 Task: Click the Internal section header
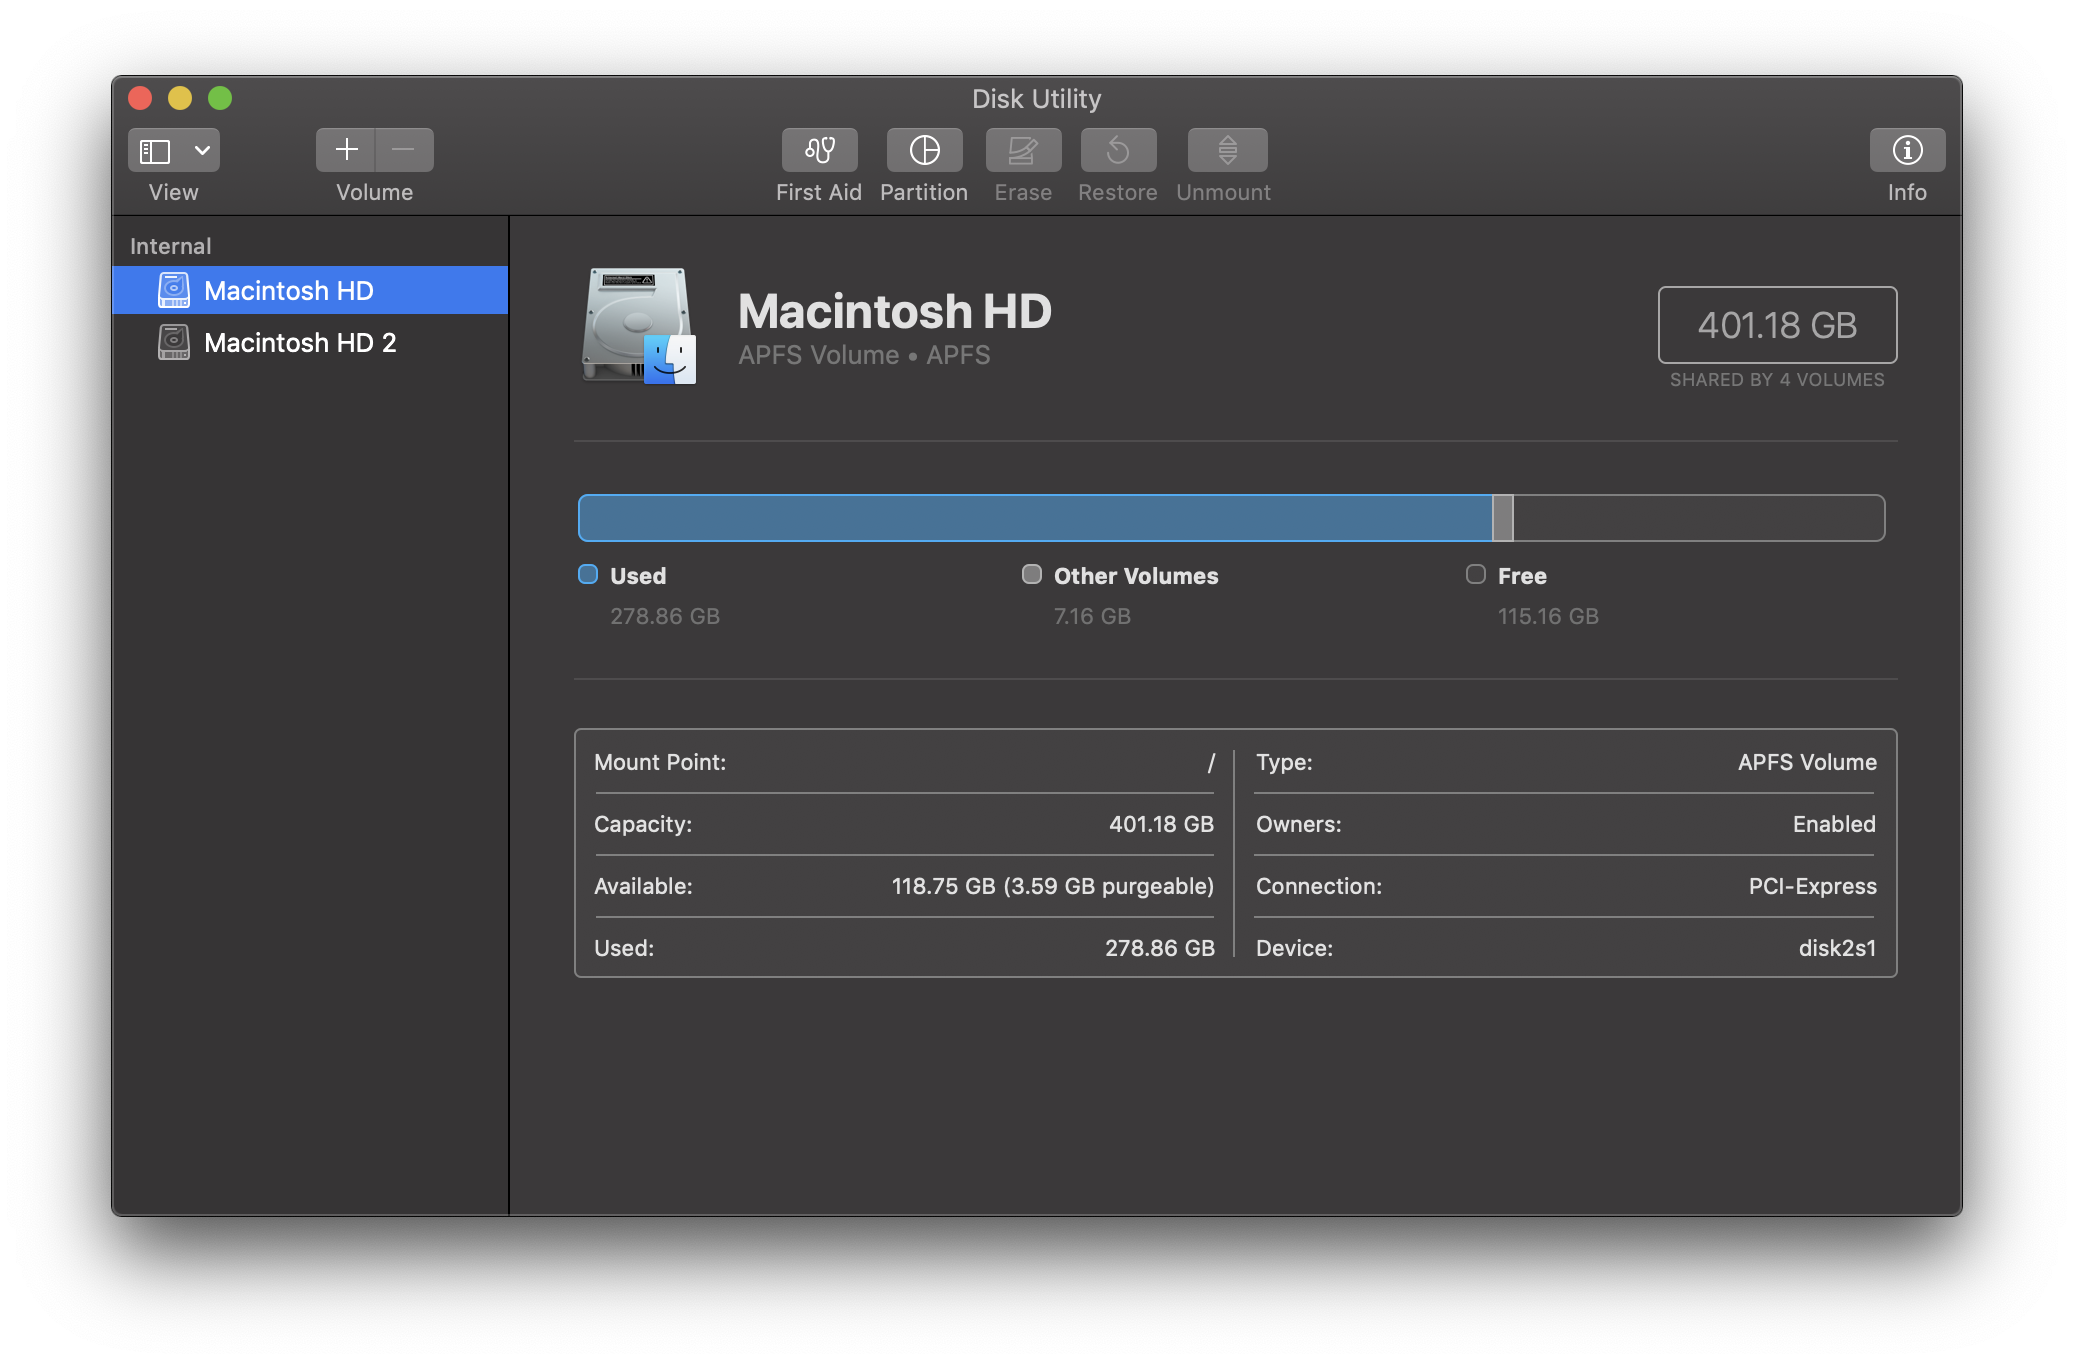(x=171, y=246)
